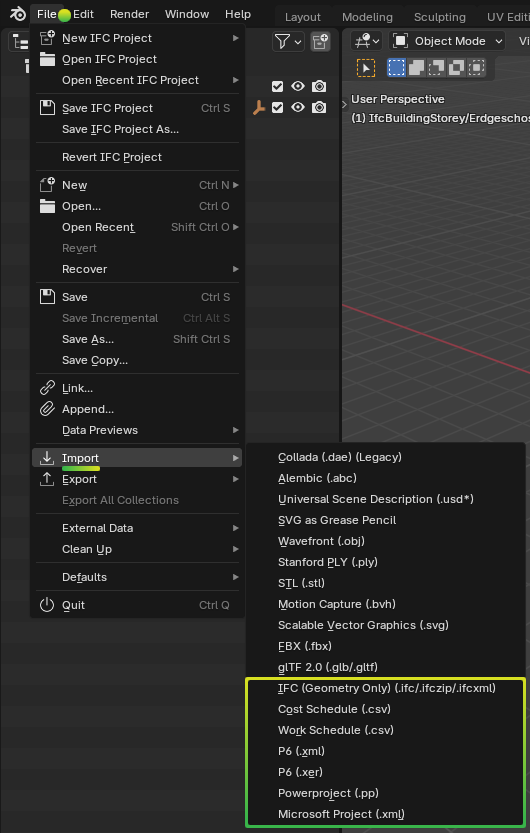Toggle the first row exclude checkbox
Screen dimensions: 530x833
coord(277,86)
